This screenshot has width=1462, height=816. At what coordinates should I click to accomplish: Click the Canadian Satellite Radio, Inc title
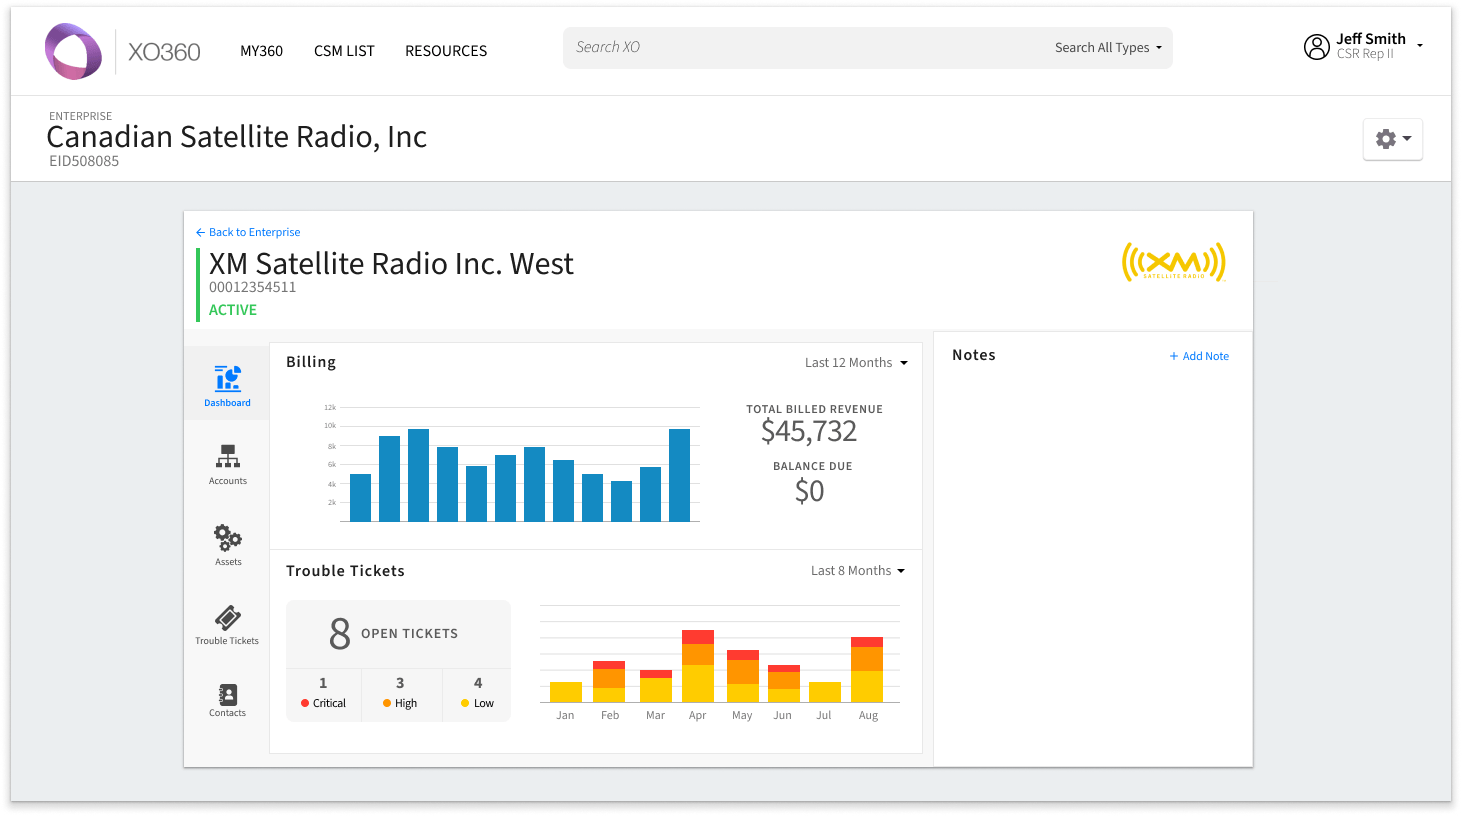point(237,137)
